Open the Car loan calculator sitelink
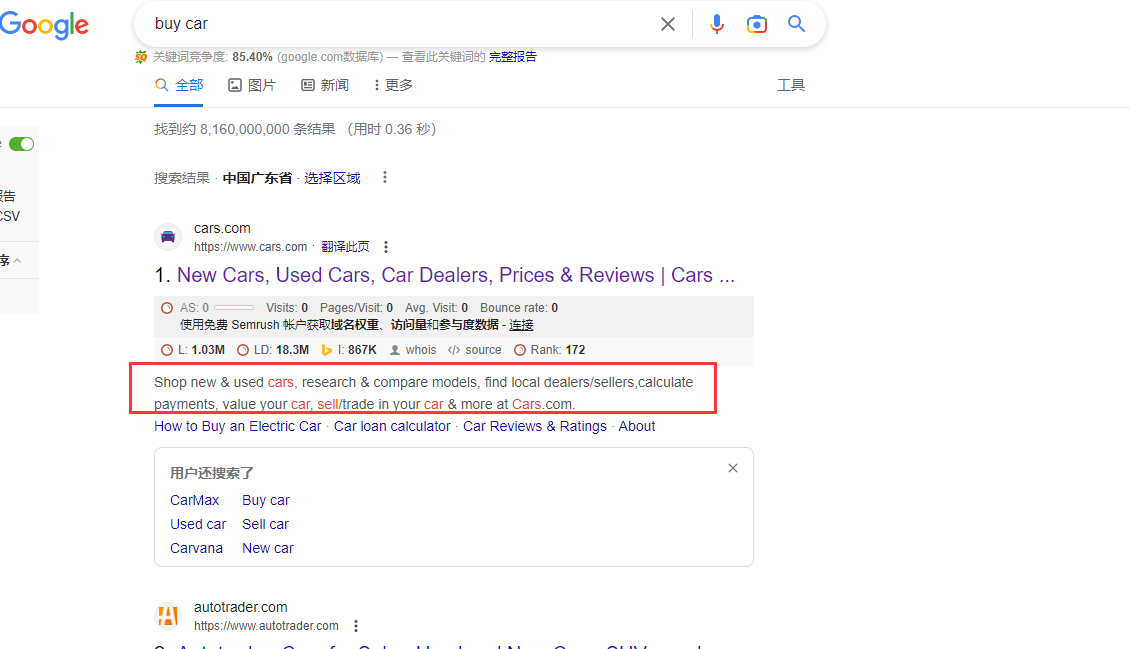This screenshot has width=1130, height=649. point(392,426)
